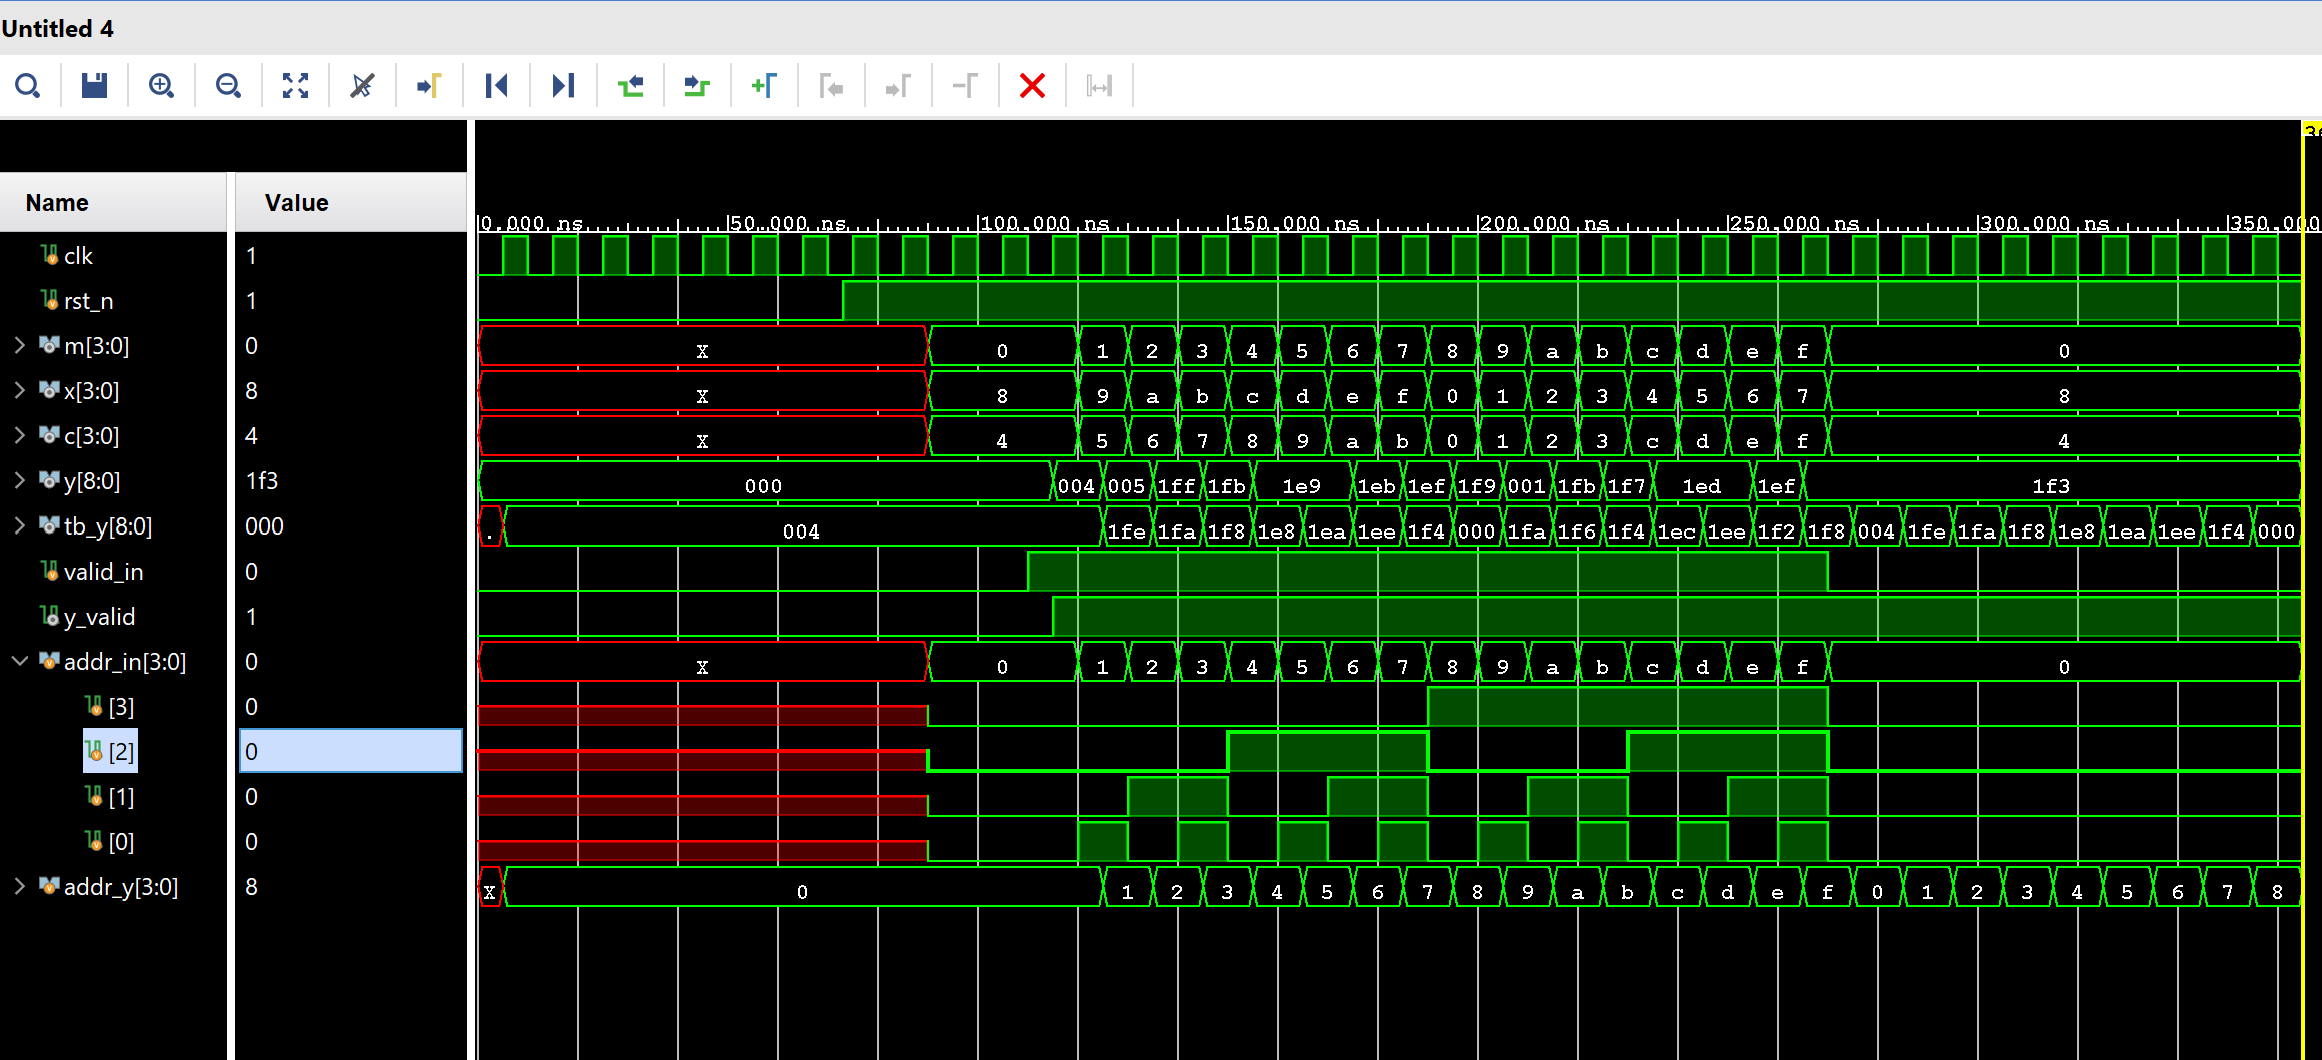The width and height of the screenshot is (2322, 1060).
Task: Zoom out of the waveform
Action: pos(228,86)
